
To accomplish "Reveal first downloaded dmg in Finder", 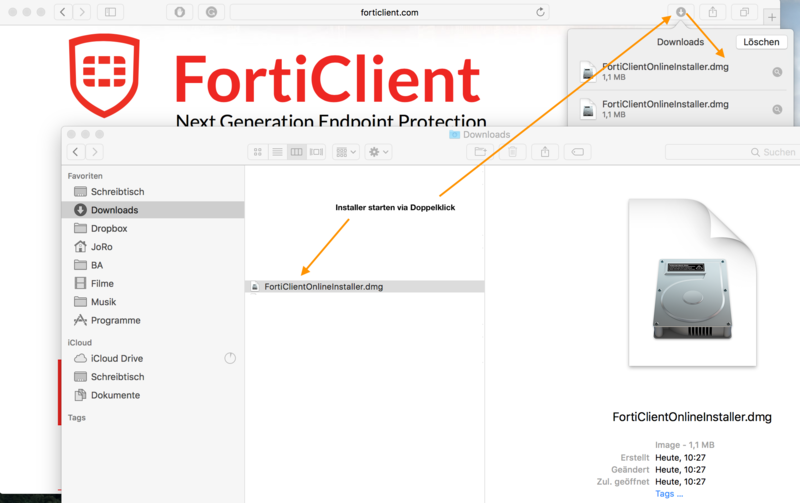I will pyautogui.click(x=777, y=72).
